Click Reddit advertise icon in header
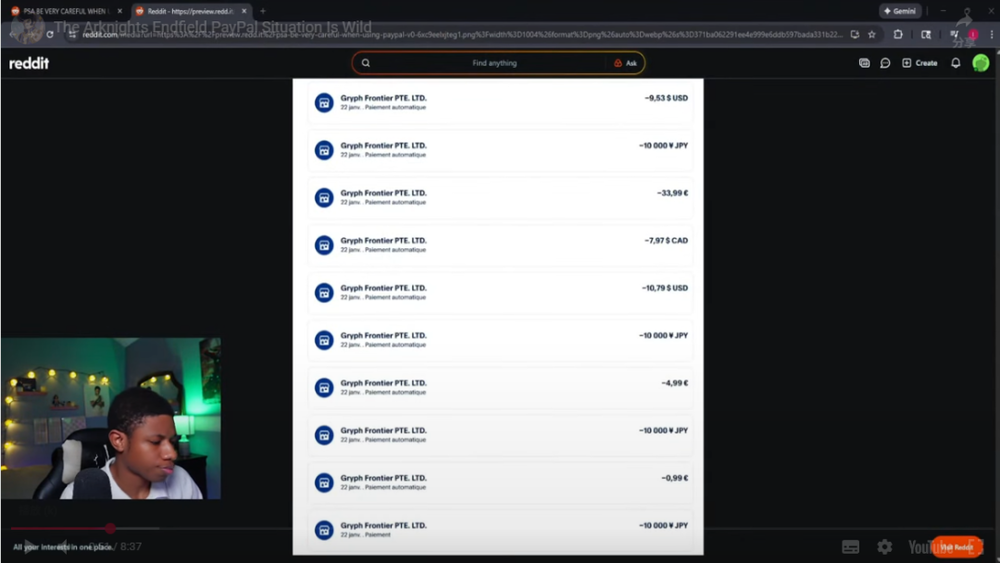 (x=864, y=63)
